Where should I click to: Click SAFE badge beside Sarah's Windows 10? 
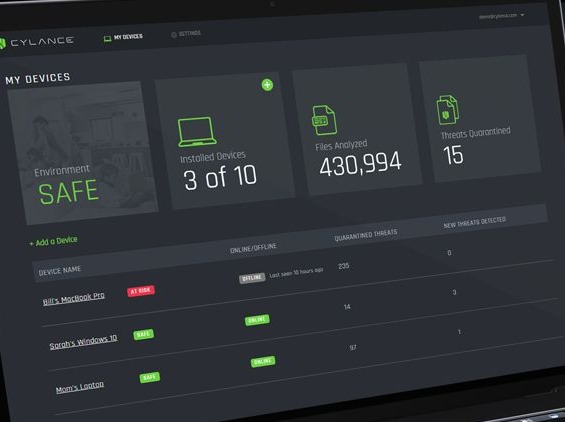tap(143, 334)
